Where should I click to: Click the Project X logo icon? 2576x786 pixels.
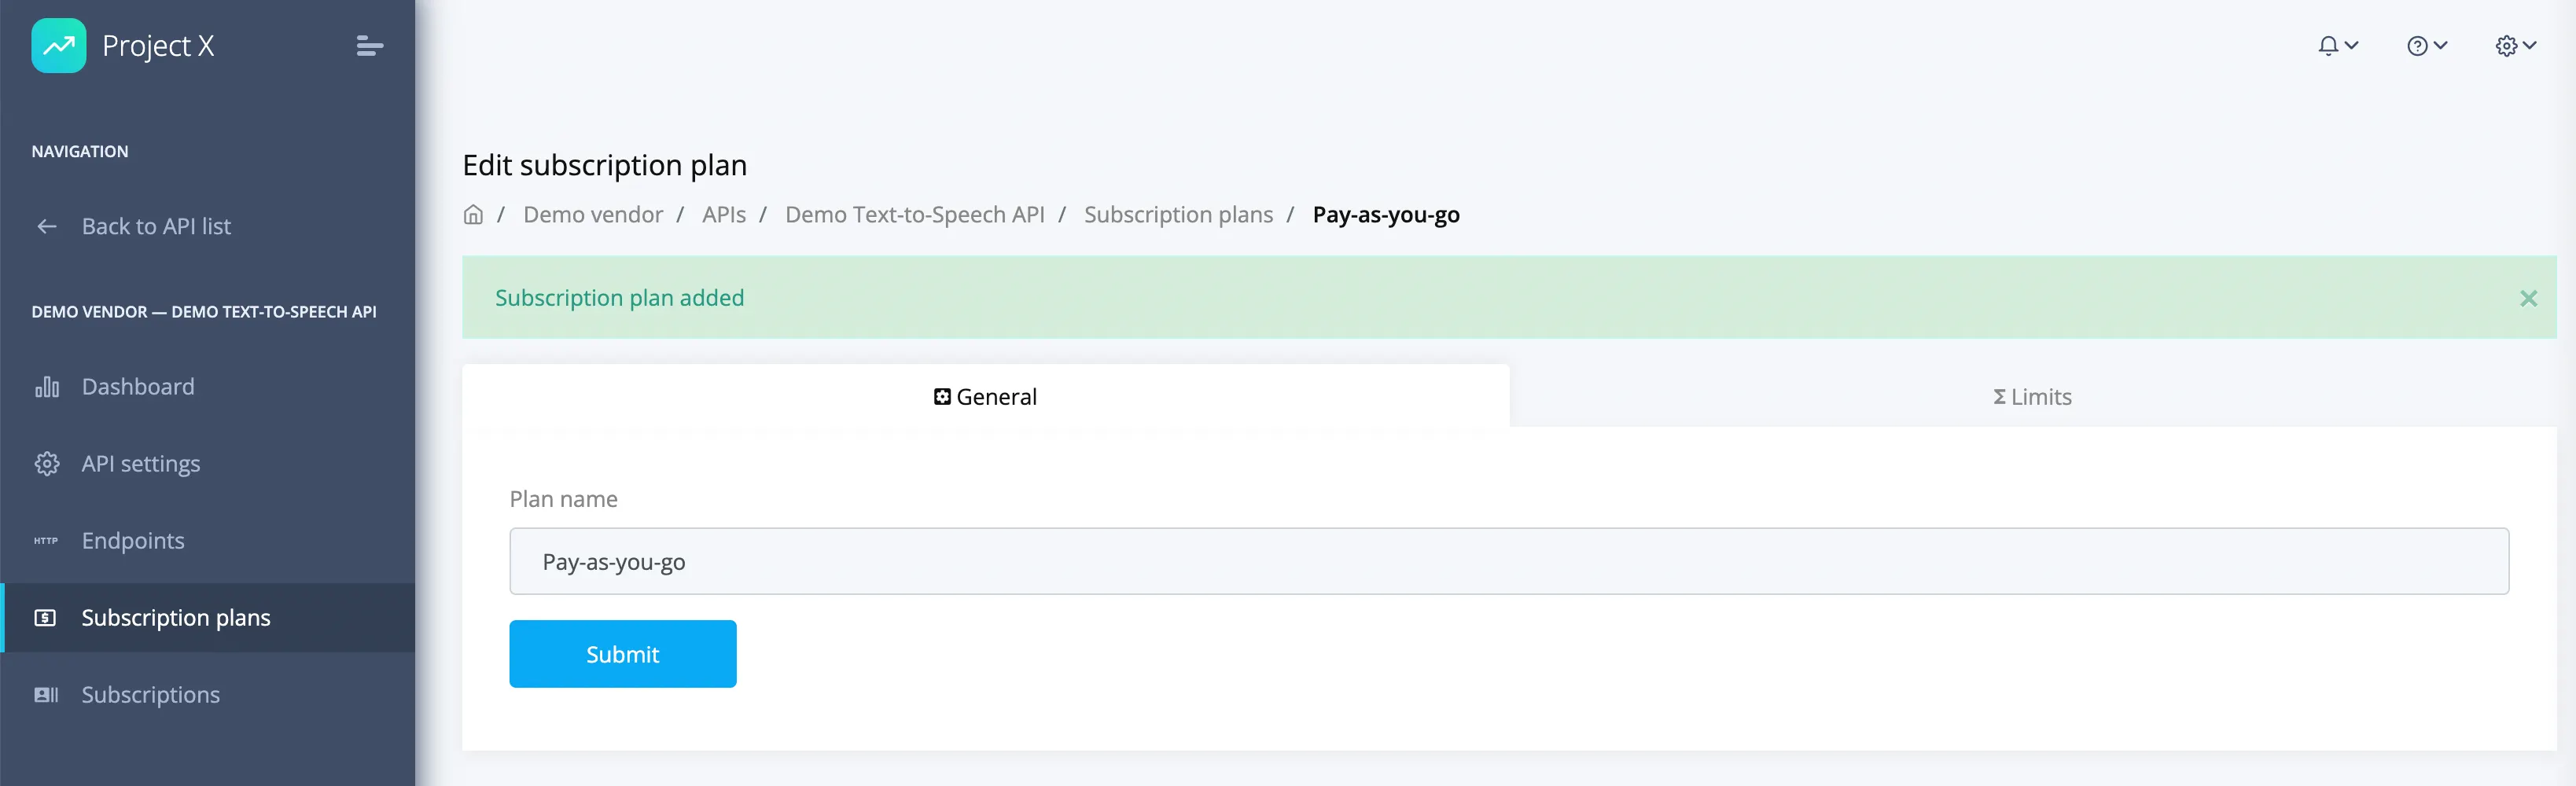tap(58, 46)
